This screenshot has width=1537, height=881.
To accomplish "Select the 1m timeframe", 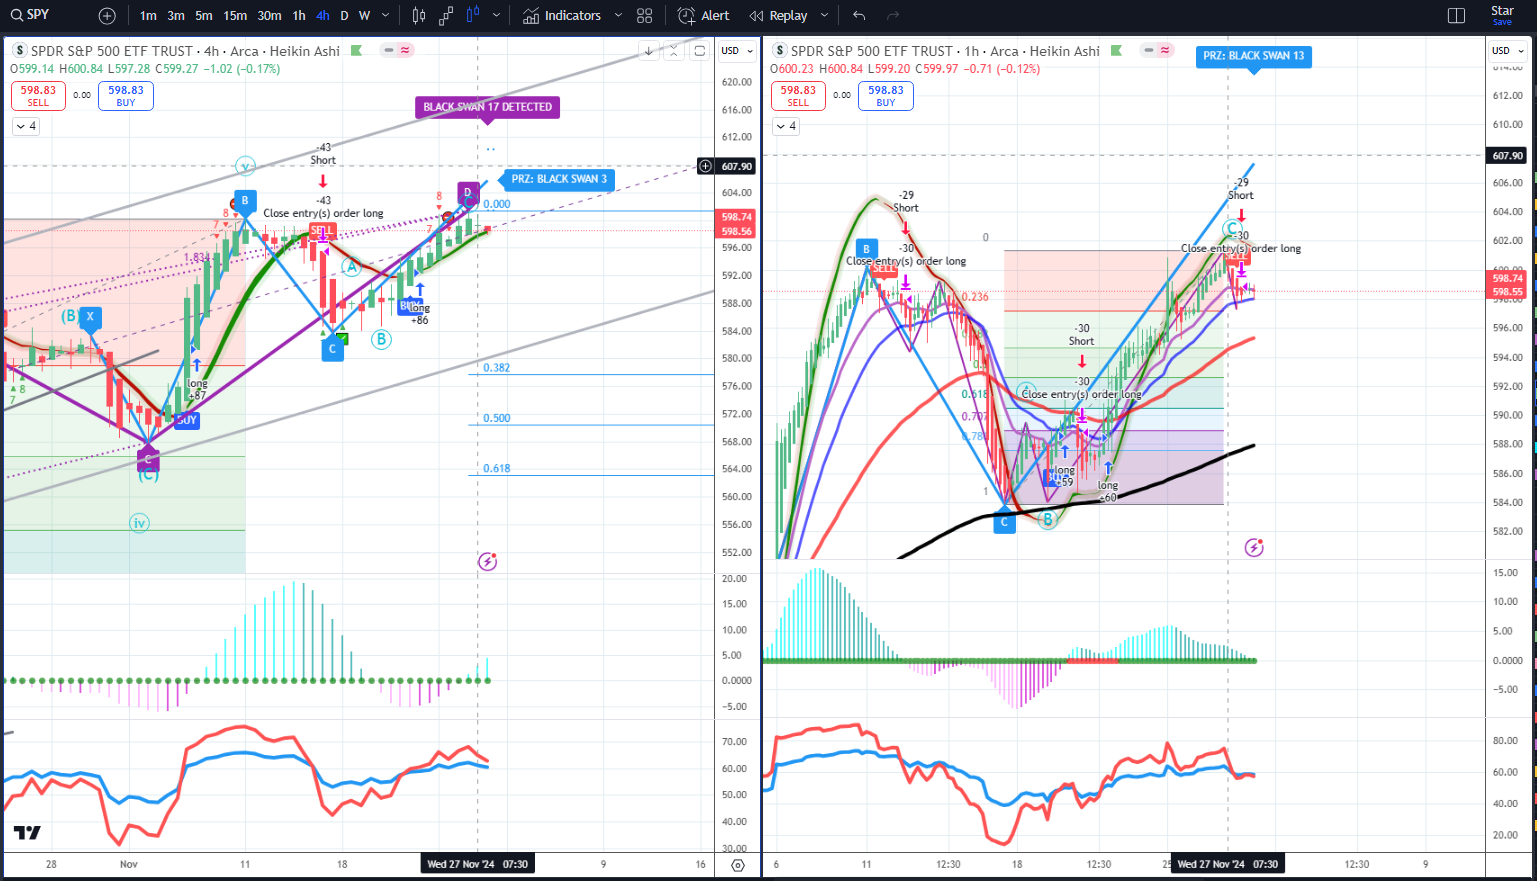I will point(148,16).
